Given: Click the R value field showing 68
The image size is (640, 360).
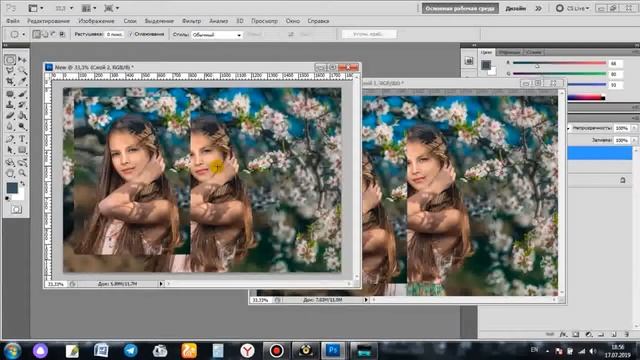Looking at the screenshot, I should 615,63.
